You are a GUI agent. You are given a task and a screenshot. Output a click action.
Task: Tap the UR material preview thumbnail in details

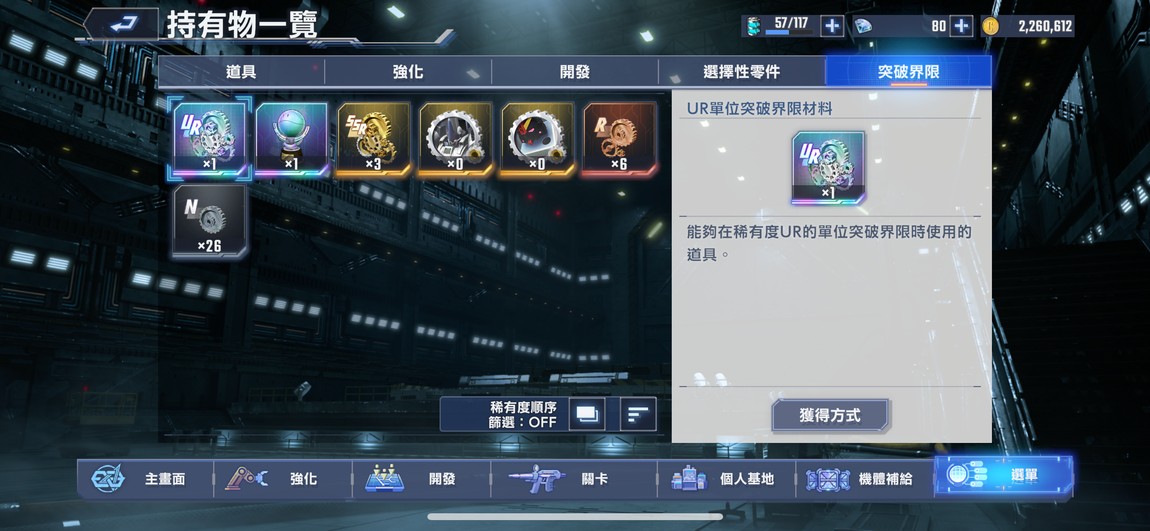[828, 168]
